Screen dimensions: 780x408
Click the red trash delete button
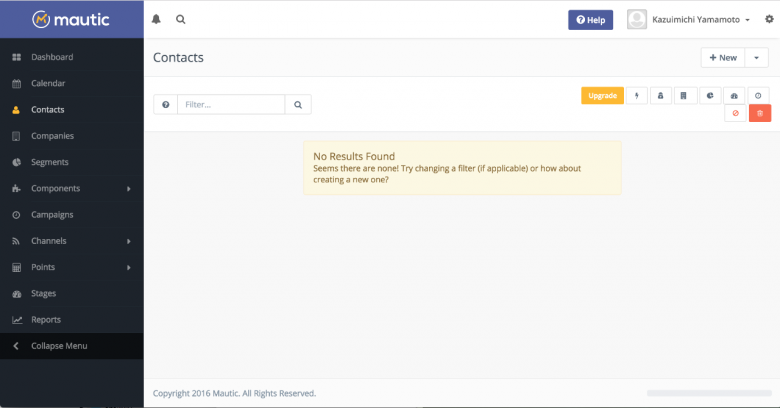(760, 114)
